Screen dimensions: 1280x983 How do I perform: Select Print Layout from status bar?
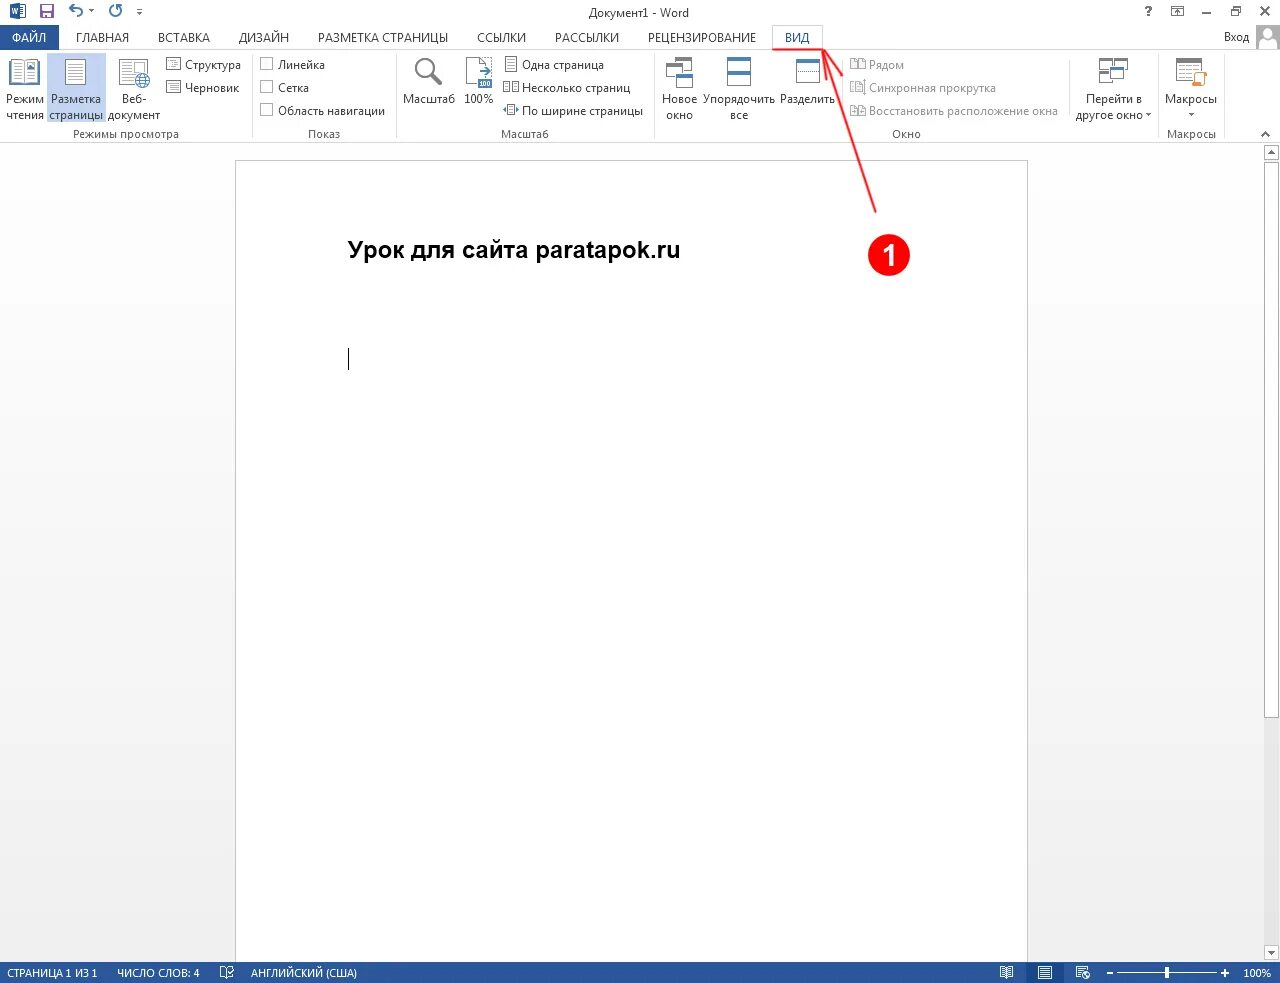(1045, 973)
